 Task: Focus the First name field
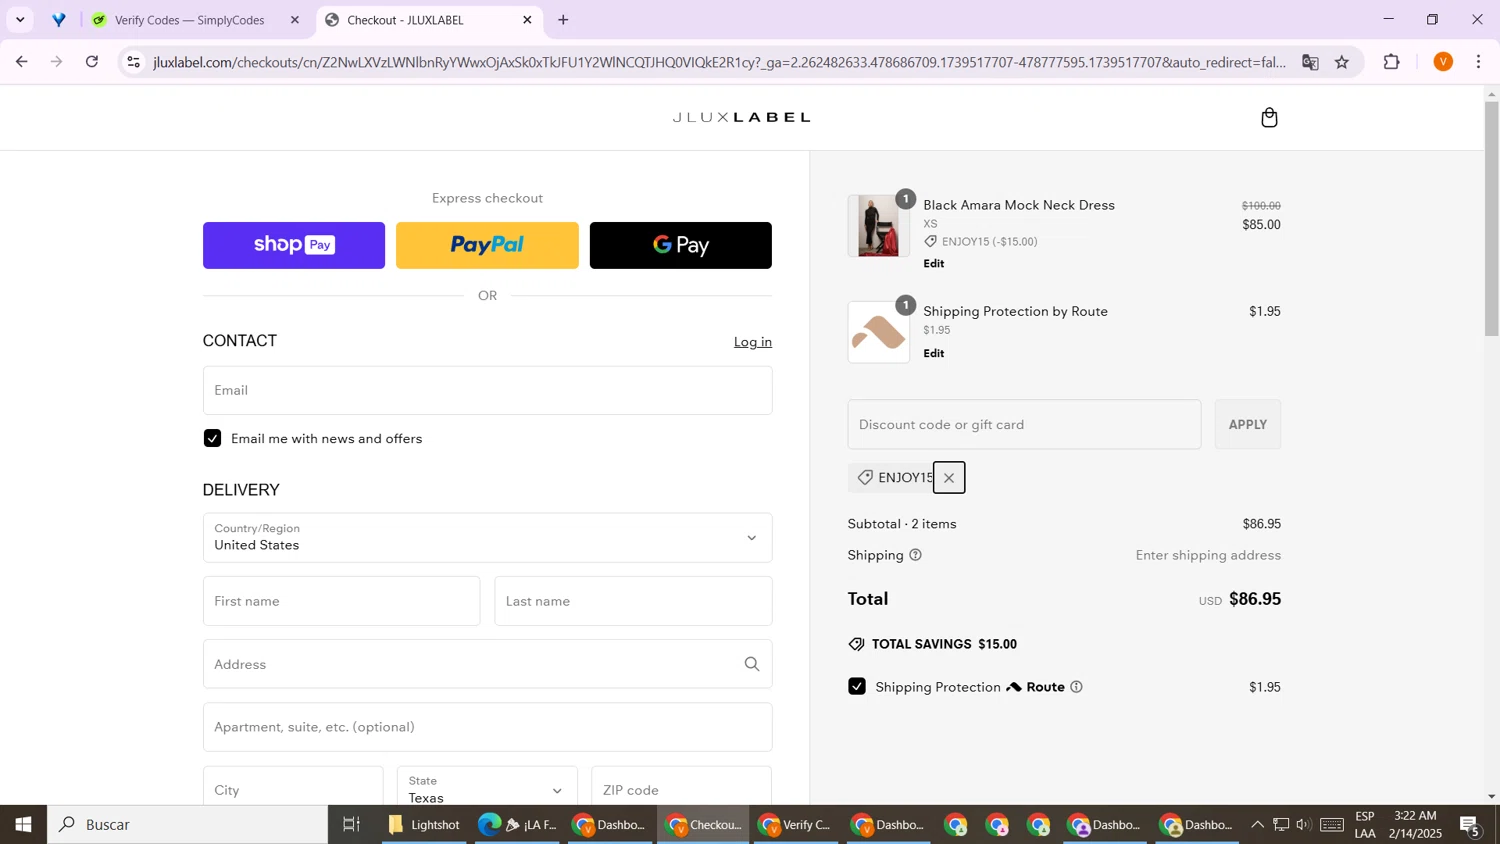pyautogui.click(x=341, y=601)
